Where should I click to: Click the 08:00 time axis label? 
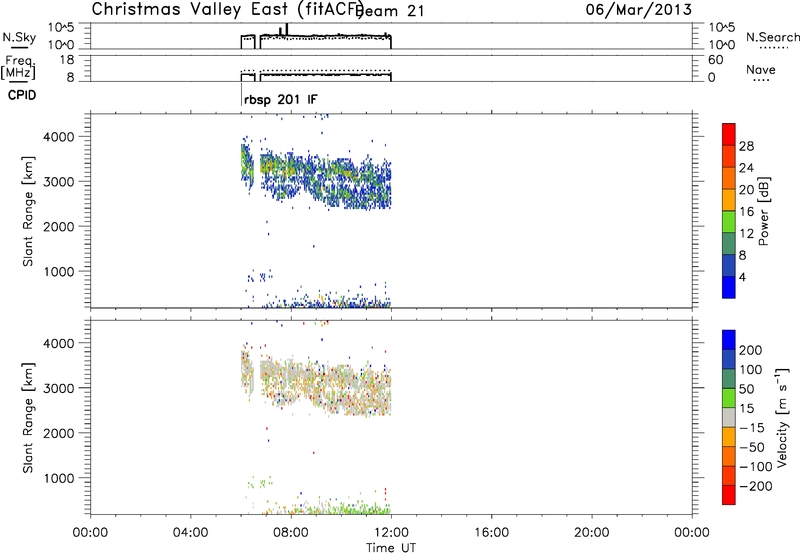pyautogui.click(x=291, y=533)
